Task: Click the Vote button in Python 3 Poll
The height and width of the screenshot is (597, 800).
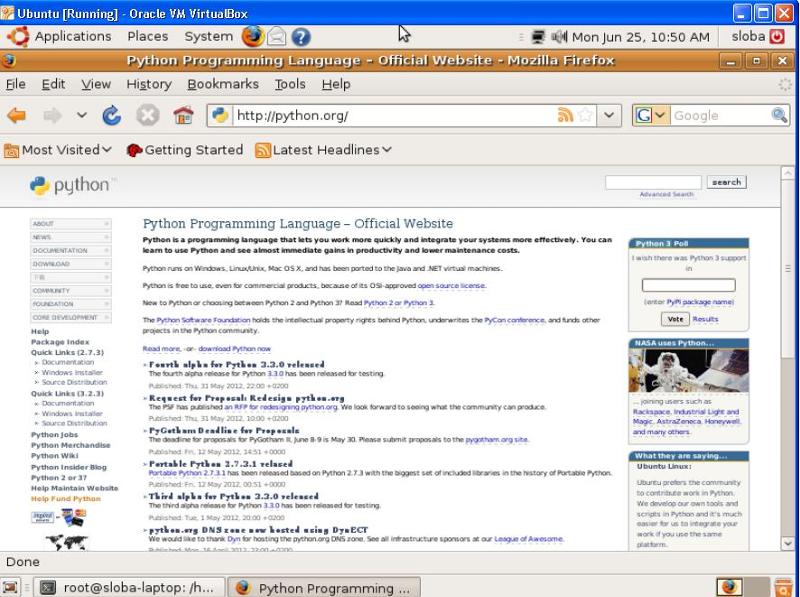Action: (x=675, y=319)
